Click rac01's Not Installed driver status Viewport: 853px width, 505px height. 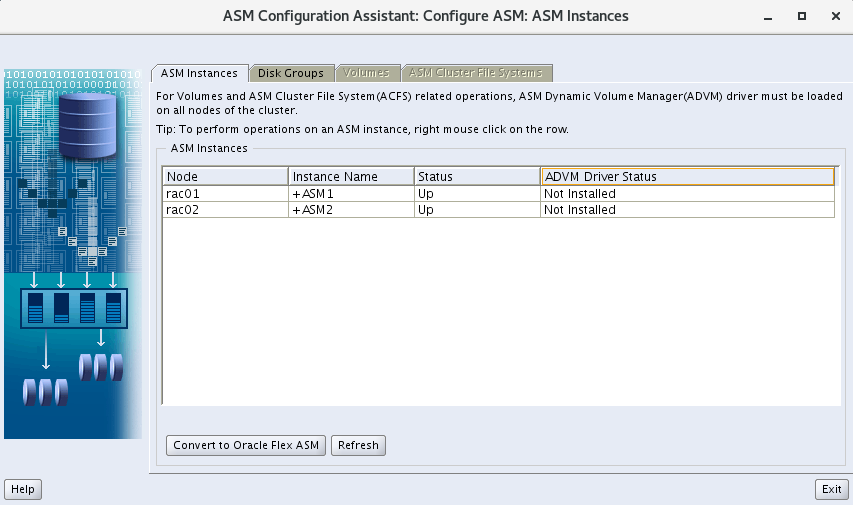tap(687, 194)
